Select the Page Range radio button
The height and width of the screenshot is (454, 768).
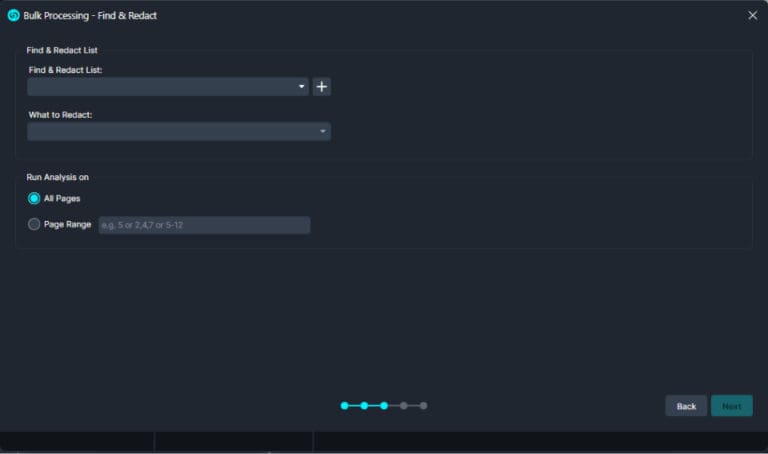[x=34, y=225]
